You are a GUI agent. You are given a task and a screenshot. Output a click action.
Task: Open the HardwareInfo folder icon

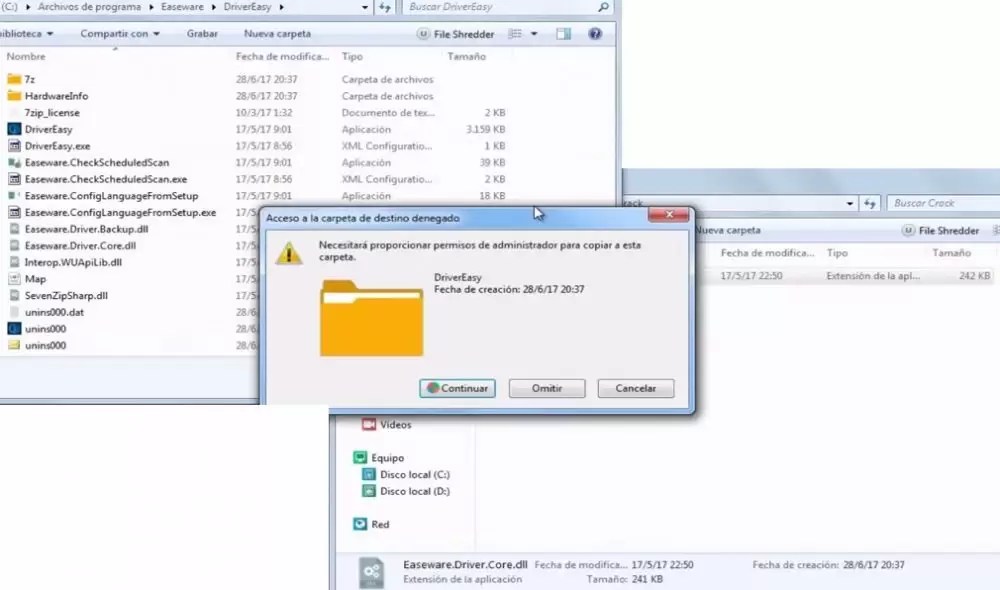(x=14, y=96)
